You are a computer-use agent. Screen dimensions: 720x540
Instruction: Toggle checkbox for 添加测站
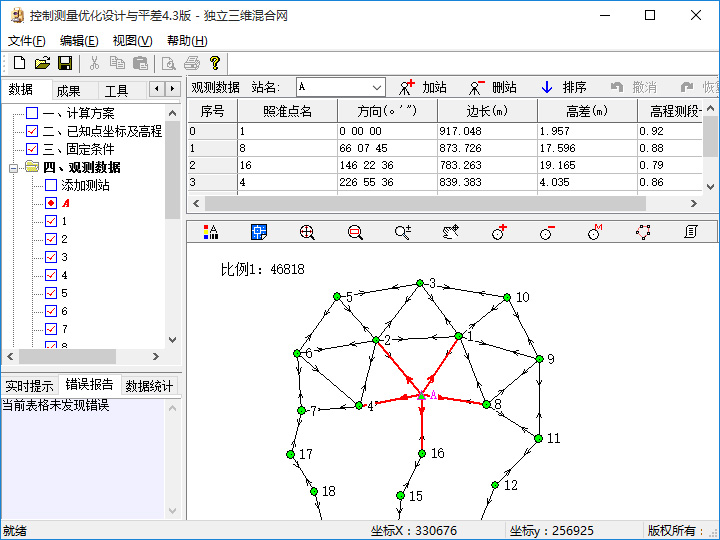coord(51,185)
